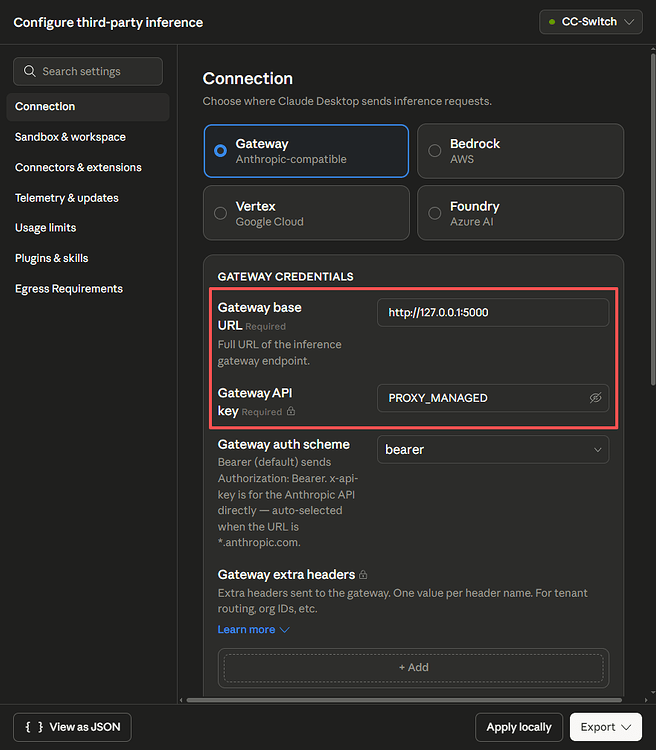Click the + Add header button
The width and height of the screenshot is (656, 750).
click(413, 667)
